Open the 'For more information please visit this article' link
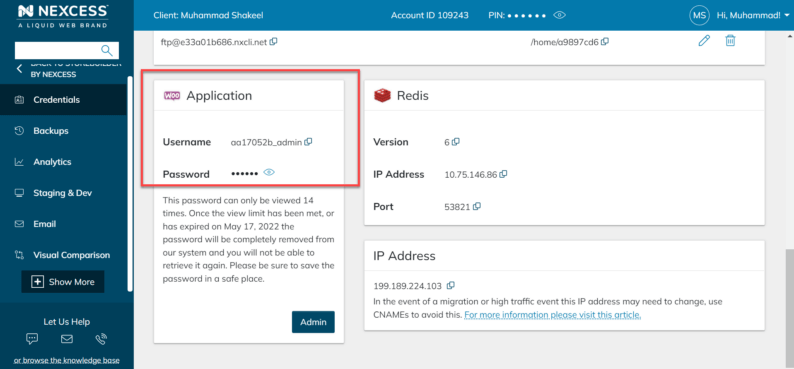The width and height of the screenshot is (794, 369). 552,315
